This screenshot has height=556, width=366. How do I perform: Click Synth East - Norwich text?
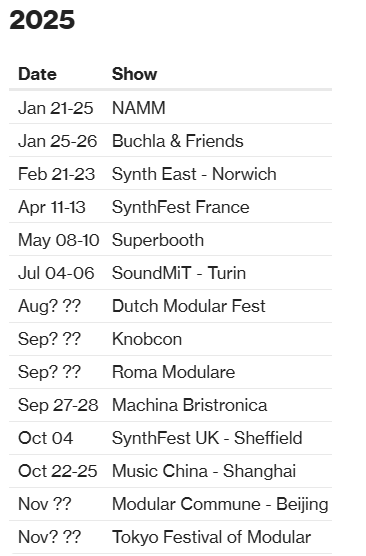(x=194, y=174)
